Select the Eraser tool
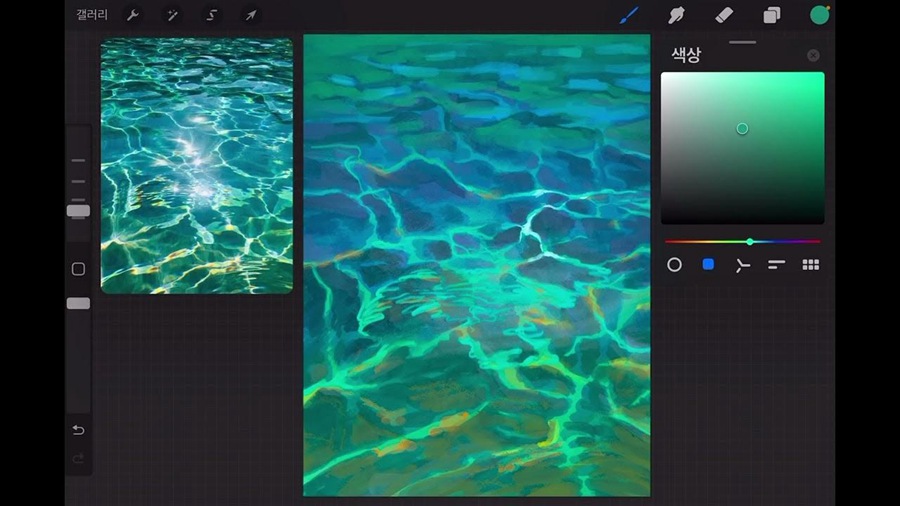900x506 pixels. [x=725, y=15]
